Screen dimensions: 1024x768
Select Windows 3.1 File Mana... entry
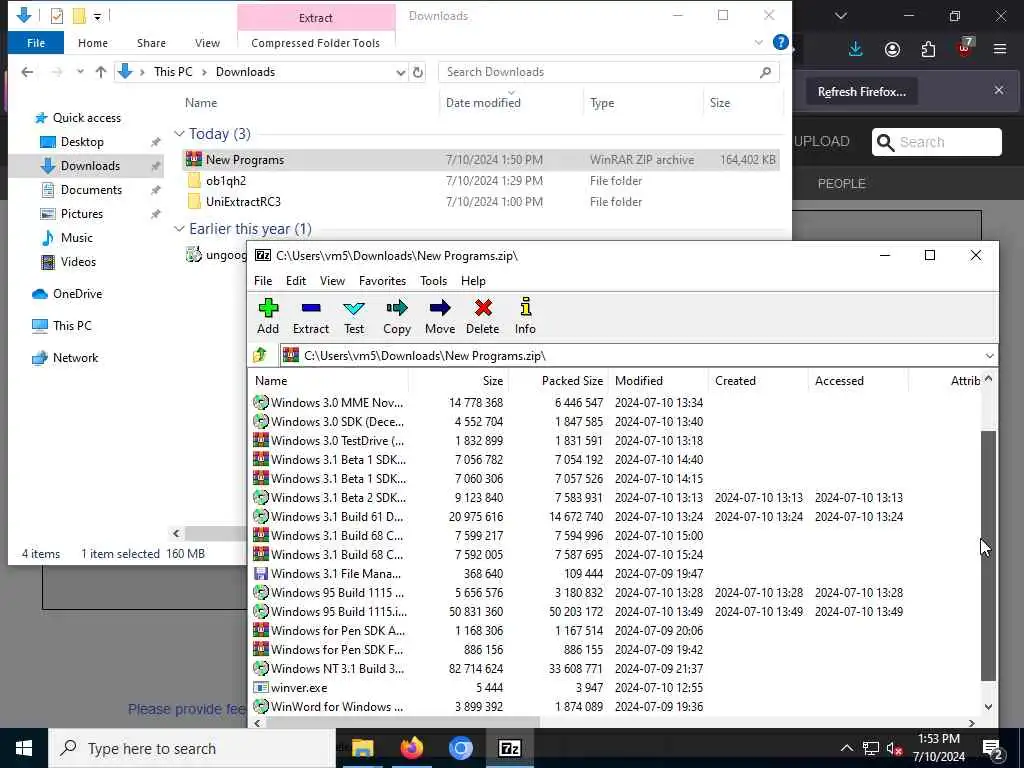pos(336,573)
